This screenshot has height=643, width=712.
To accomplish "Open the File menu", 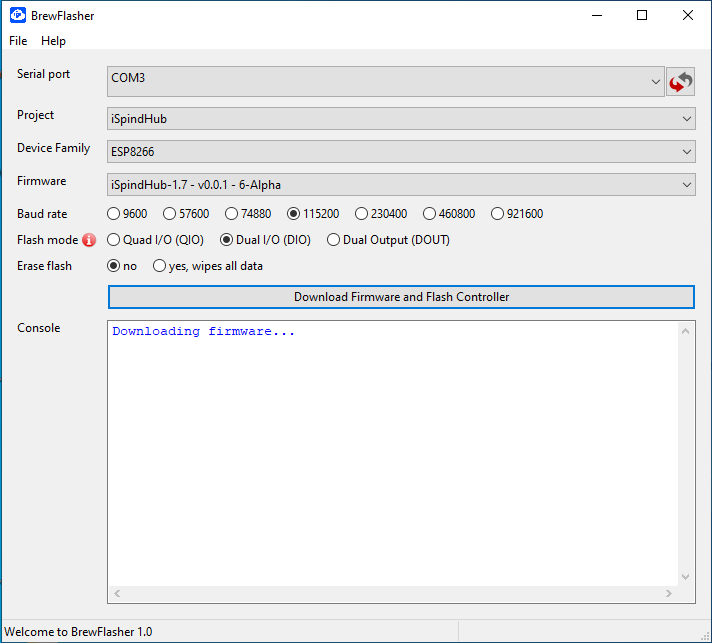I will point(18,41).
